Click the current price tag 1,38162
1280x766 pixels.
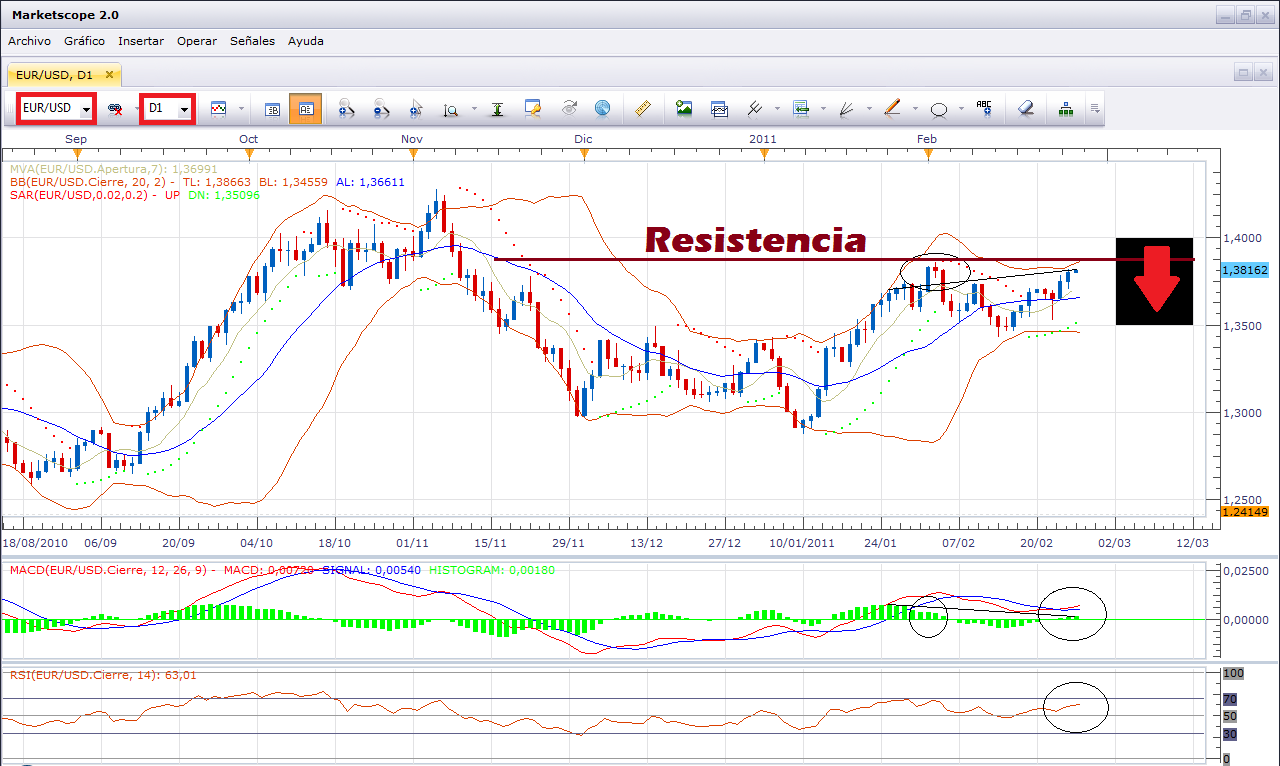tap(1245, 270)
